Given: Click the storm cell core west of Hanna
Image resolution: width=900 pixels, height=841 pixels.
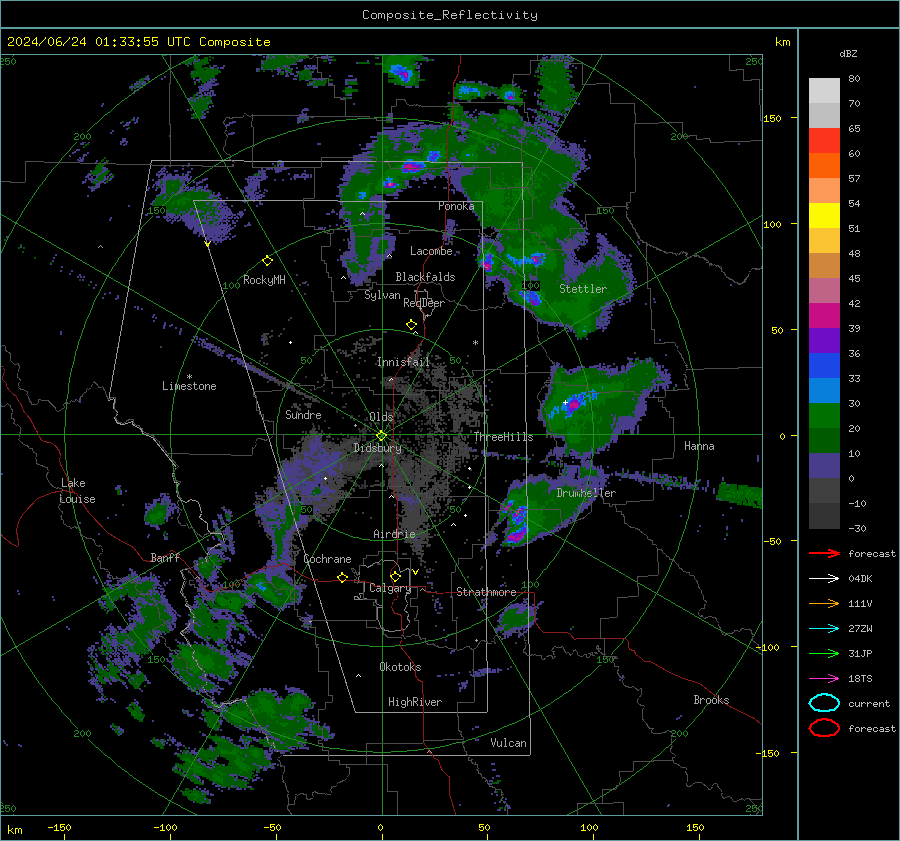Looking at the screenshot, I should (x=573, y=405).
